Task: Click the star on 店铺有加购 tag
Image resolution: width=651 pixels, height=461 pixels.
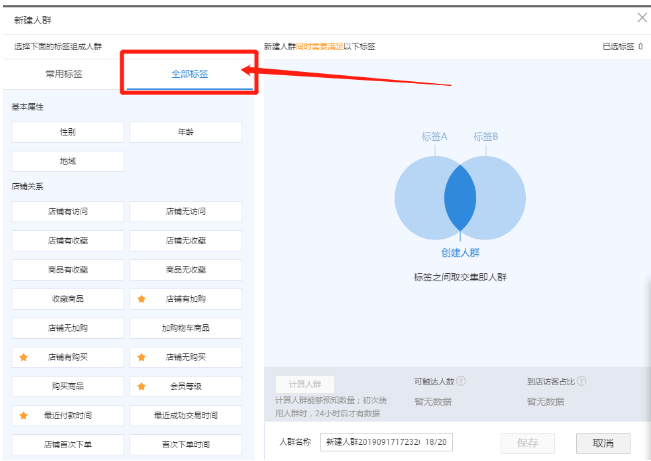Action: (141, 298)
